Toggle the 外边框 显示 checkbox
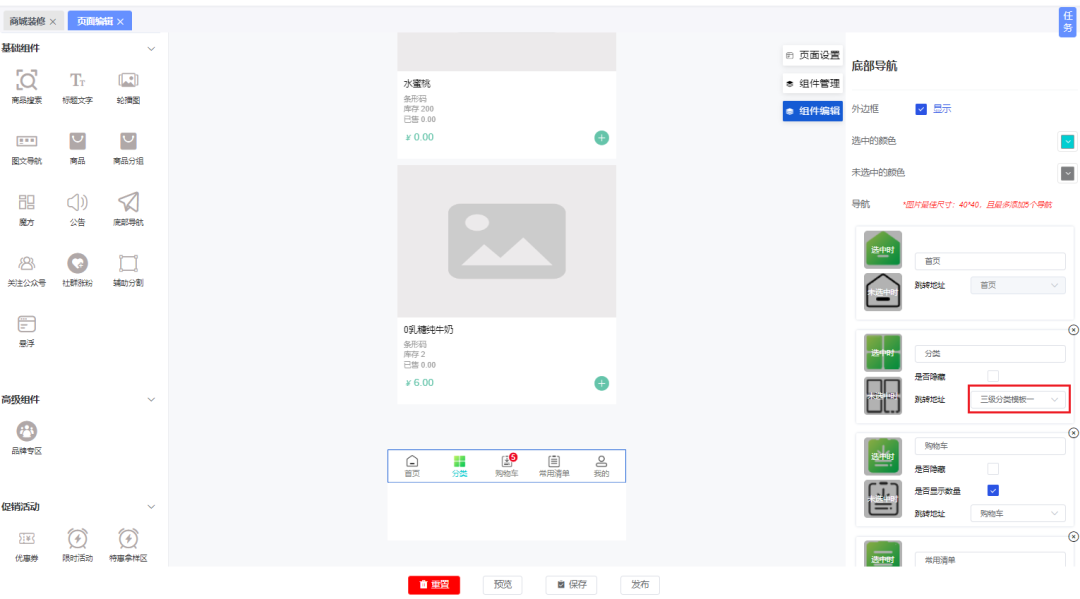 click(921, 110)
